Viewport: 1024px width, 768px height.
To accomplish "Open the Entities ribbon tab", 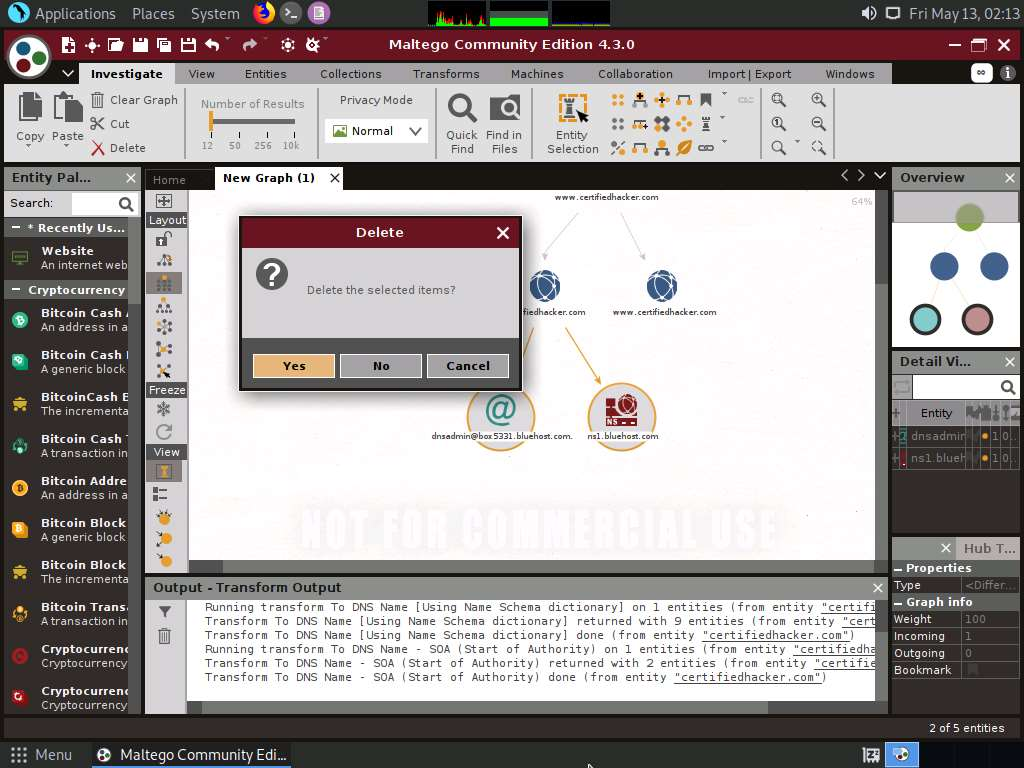I will coord(265,74).
